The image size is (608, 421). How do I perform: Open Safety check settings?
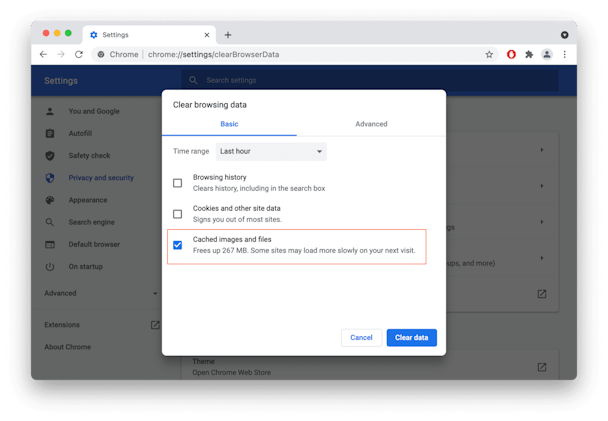(89, 155)
